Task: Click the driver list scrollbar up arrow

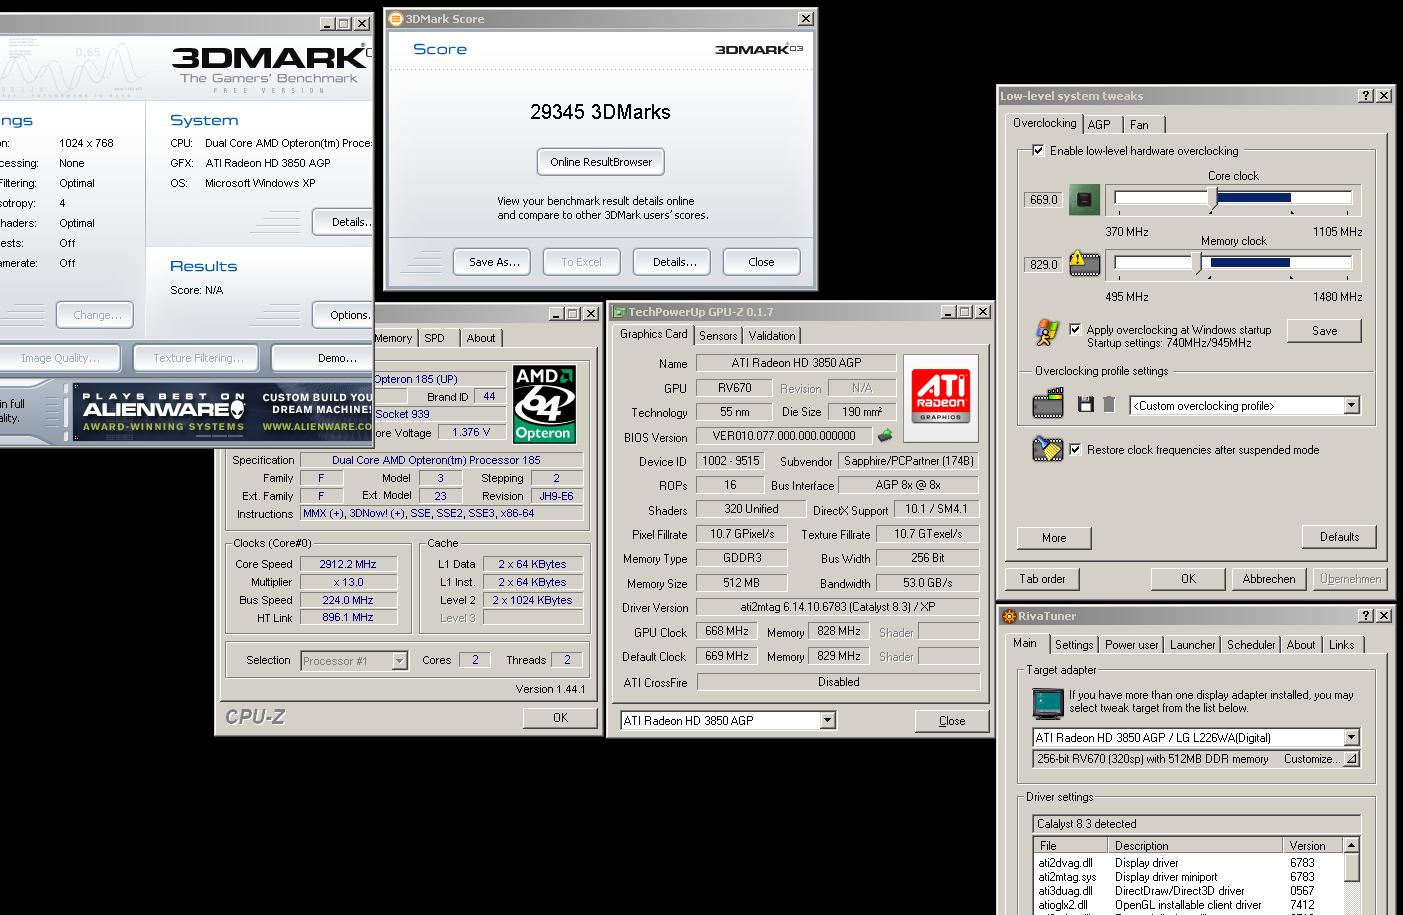Action: (x=1351, y=846)
